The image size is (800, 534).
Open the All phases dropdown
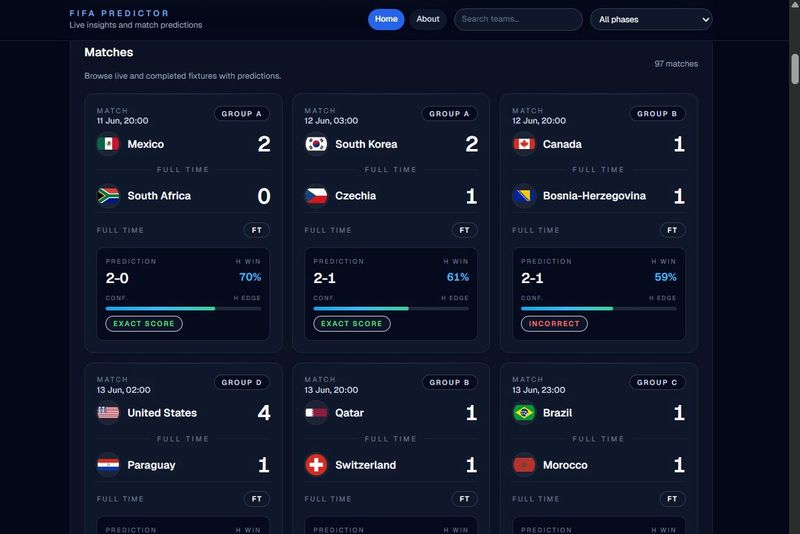point(651,19)
